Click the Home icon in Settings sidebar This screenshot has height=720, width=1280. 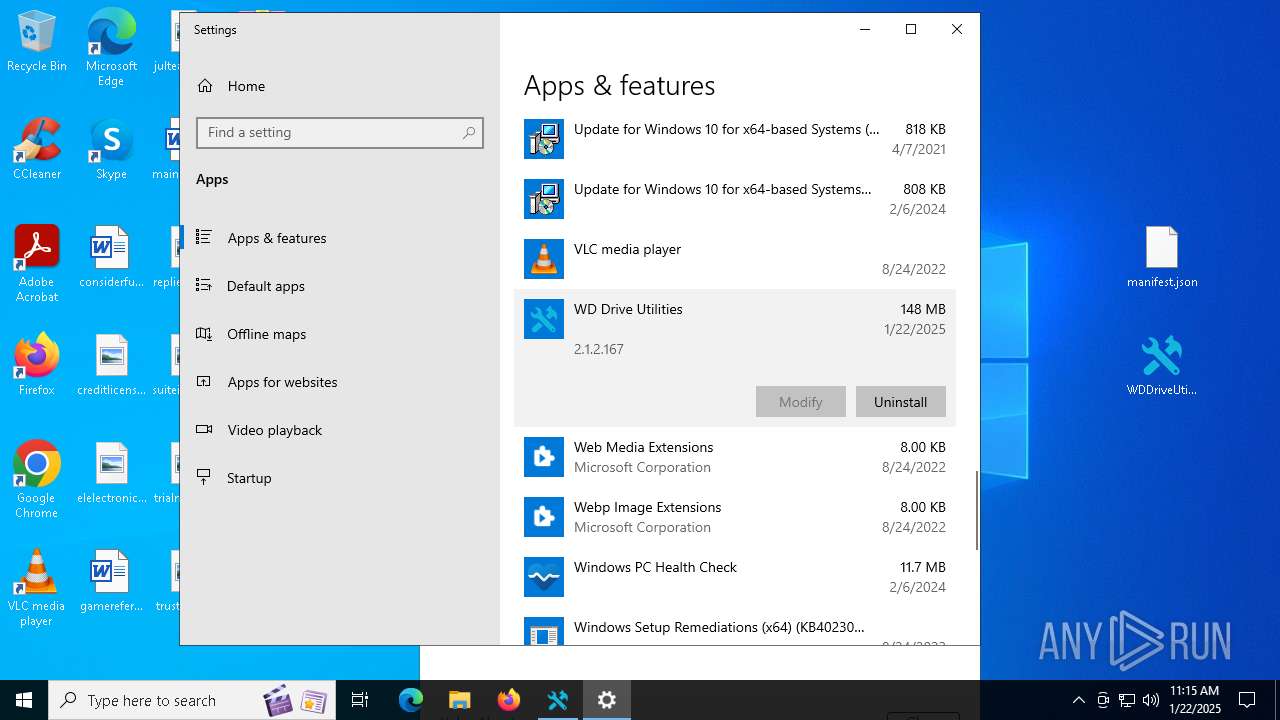[205, 86]
